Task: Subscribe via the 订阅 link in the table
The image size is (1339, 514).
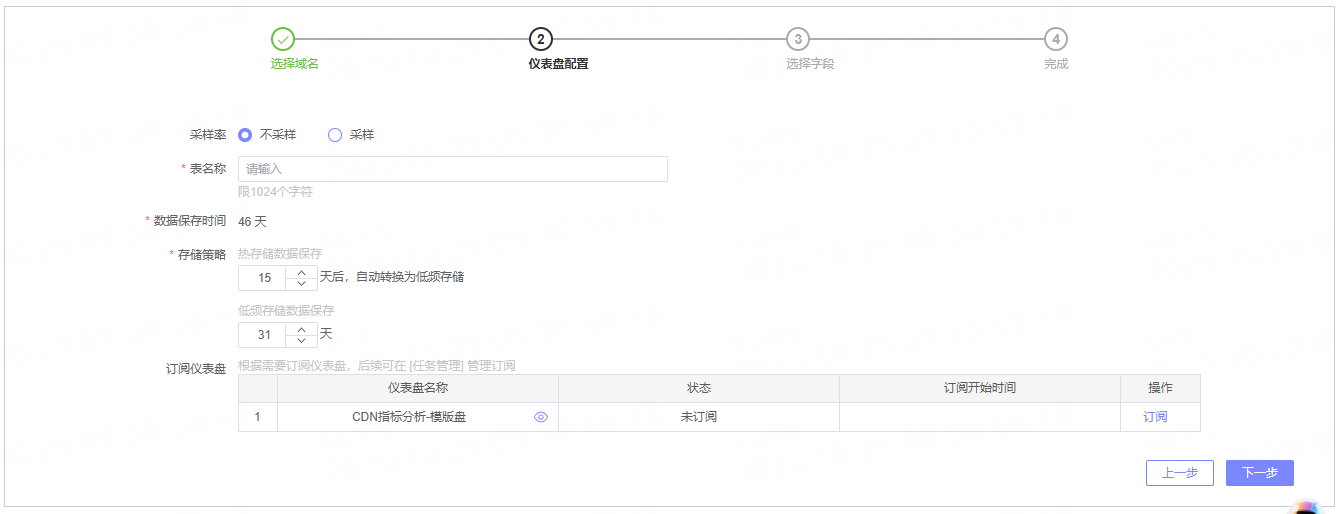Action: [x=1155, y=417]
